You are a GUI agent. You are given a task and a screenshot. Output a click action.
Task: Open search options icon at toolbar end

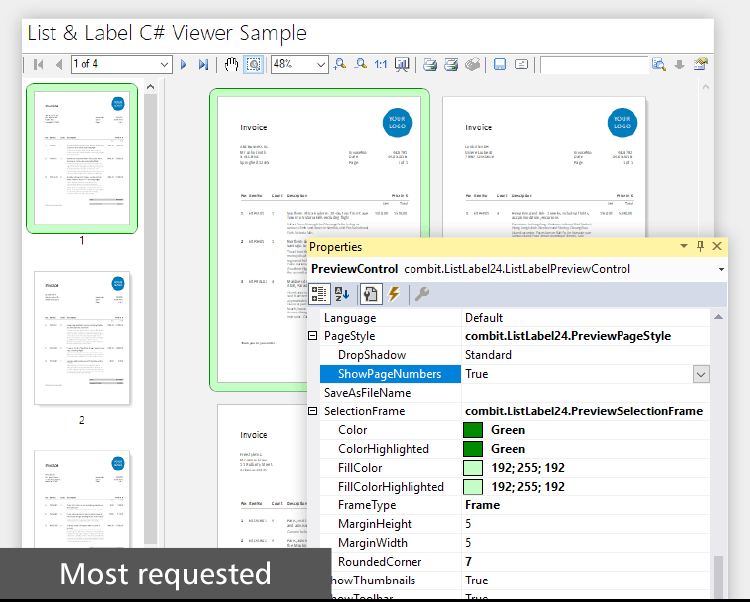pos(701,64)
